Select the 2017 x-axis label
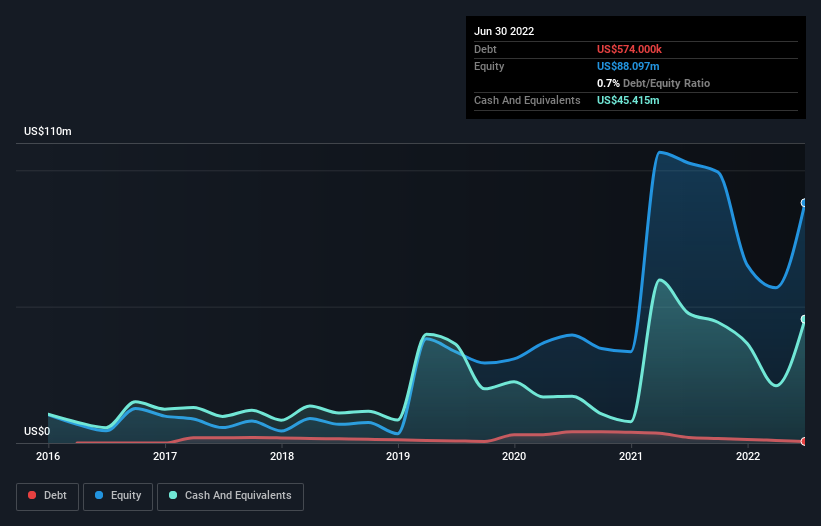The image size is (821, 526). coord(165,456)
